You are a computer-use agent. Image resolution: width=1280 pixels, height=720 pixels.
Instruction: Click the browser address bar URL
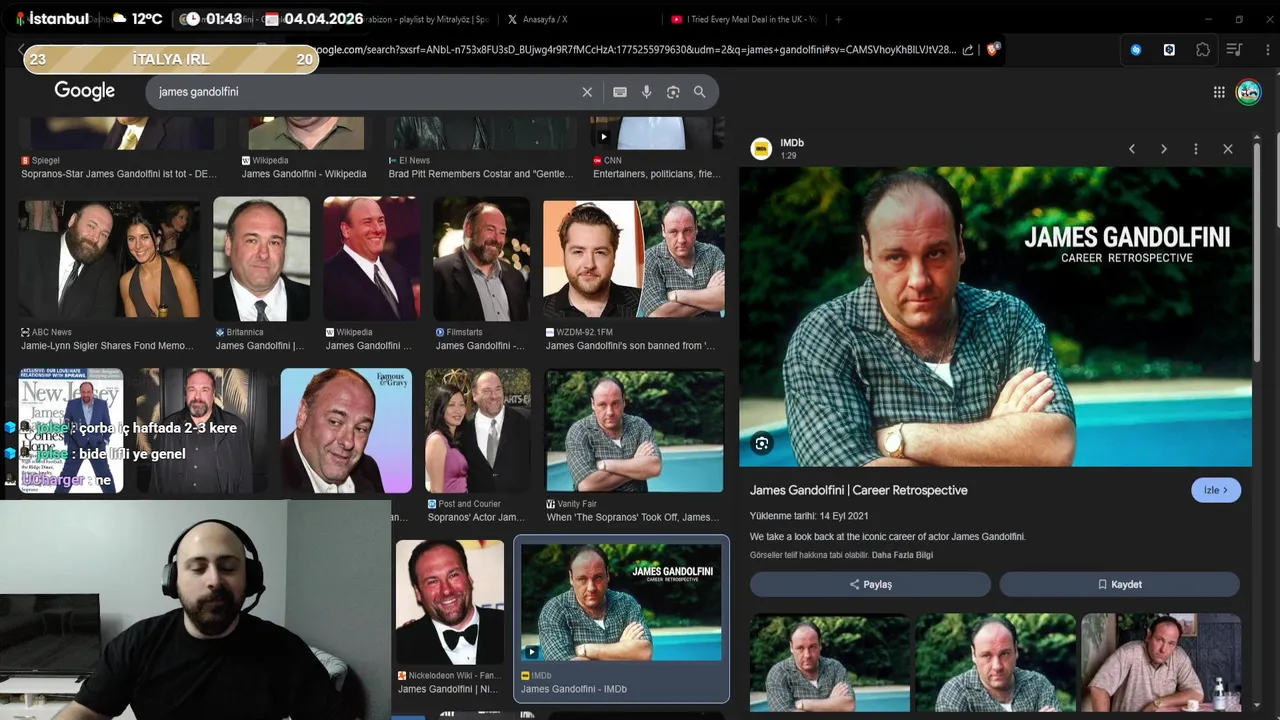[635, 49]
